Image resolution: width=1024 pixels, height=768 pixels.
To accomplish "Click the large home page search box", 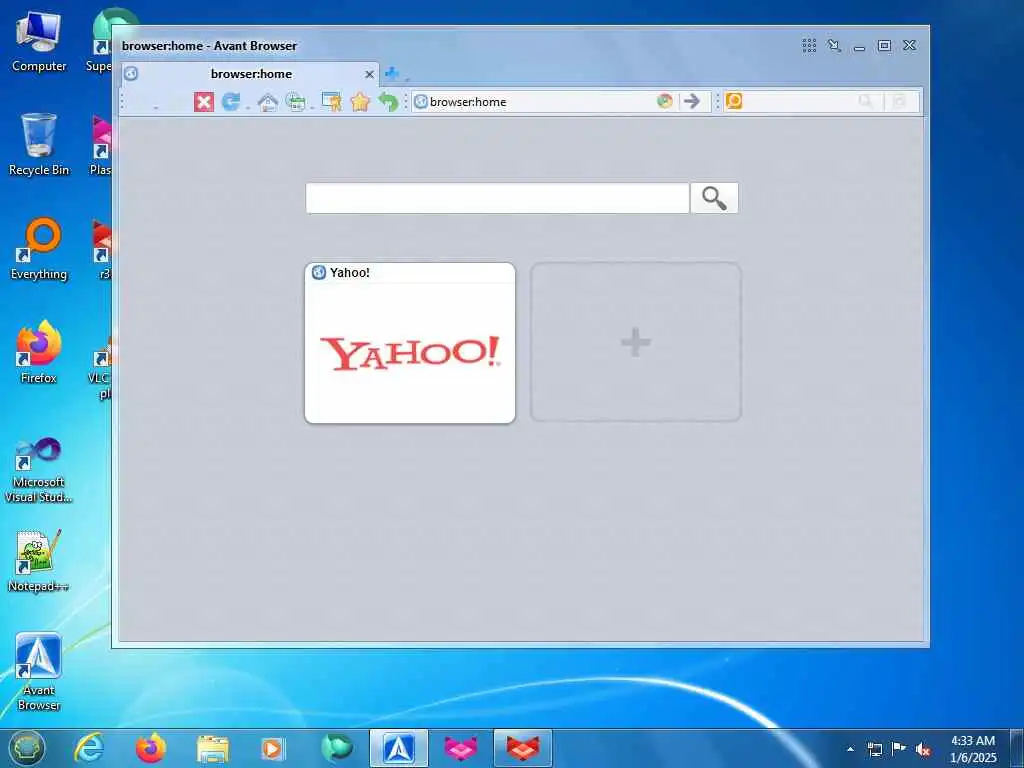I will (x=497, y=198).
